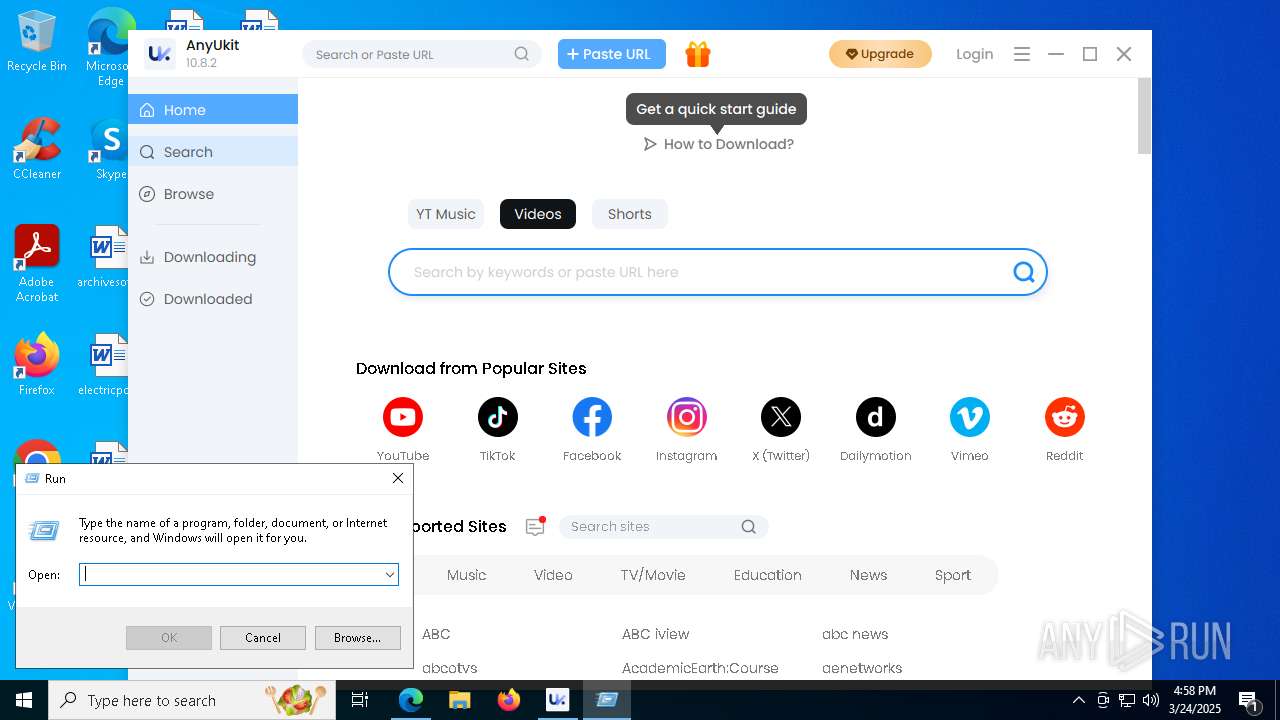This screenshot has width=1280, height=720.
Task: Click the gift box icon
Action: click(x=698, y=54)
